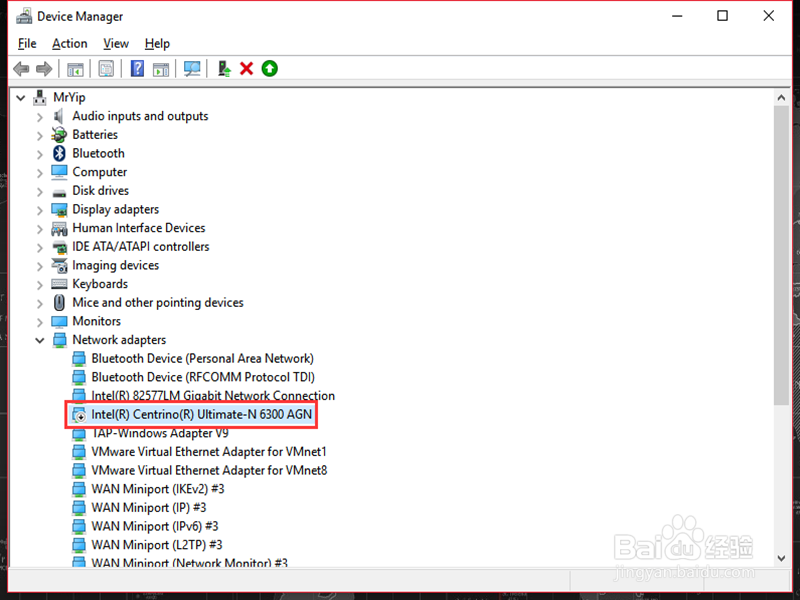800x600 pixels.
Task: Click the Human Interface Devices icon
Action: 59,228
